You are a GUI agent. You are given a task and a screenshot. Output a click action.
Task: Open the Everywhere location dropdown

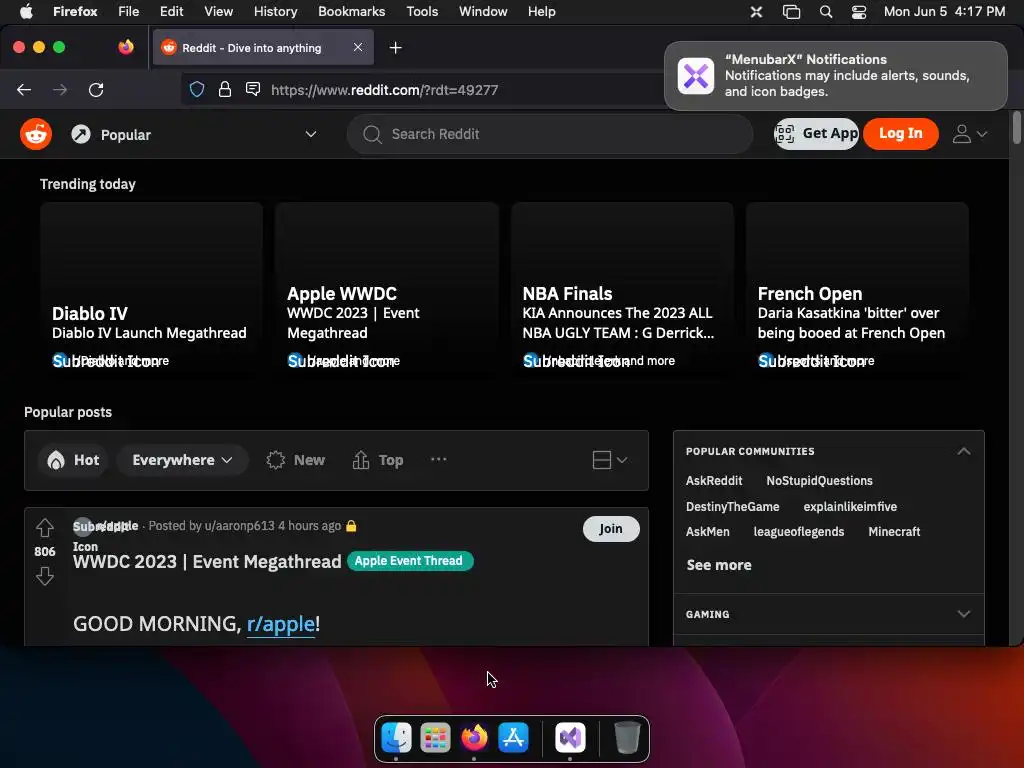tap(182, 460)
